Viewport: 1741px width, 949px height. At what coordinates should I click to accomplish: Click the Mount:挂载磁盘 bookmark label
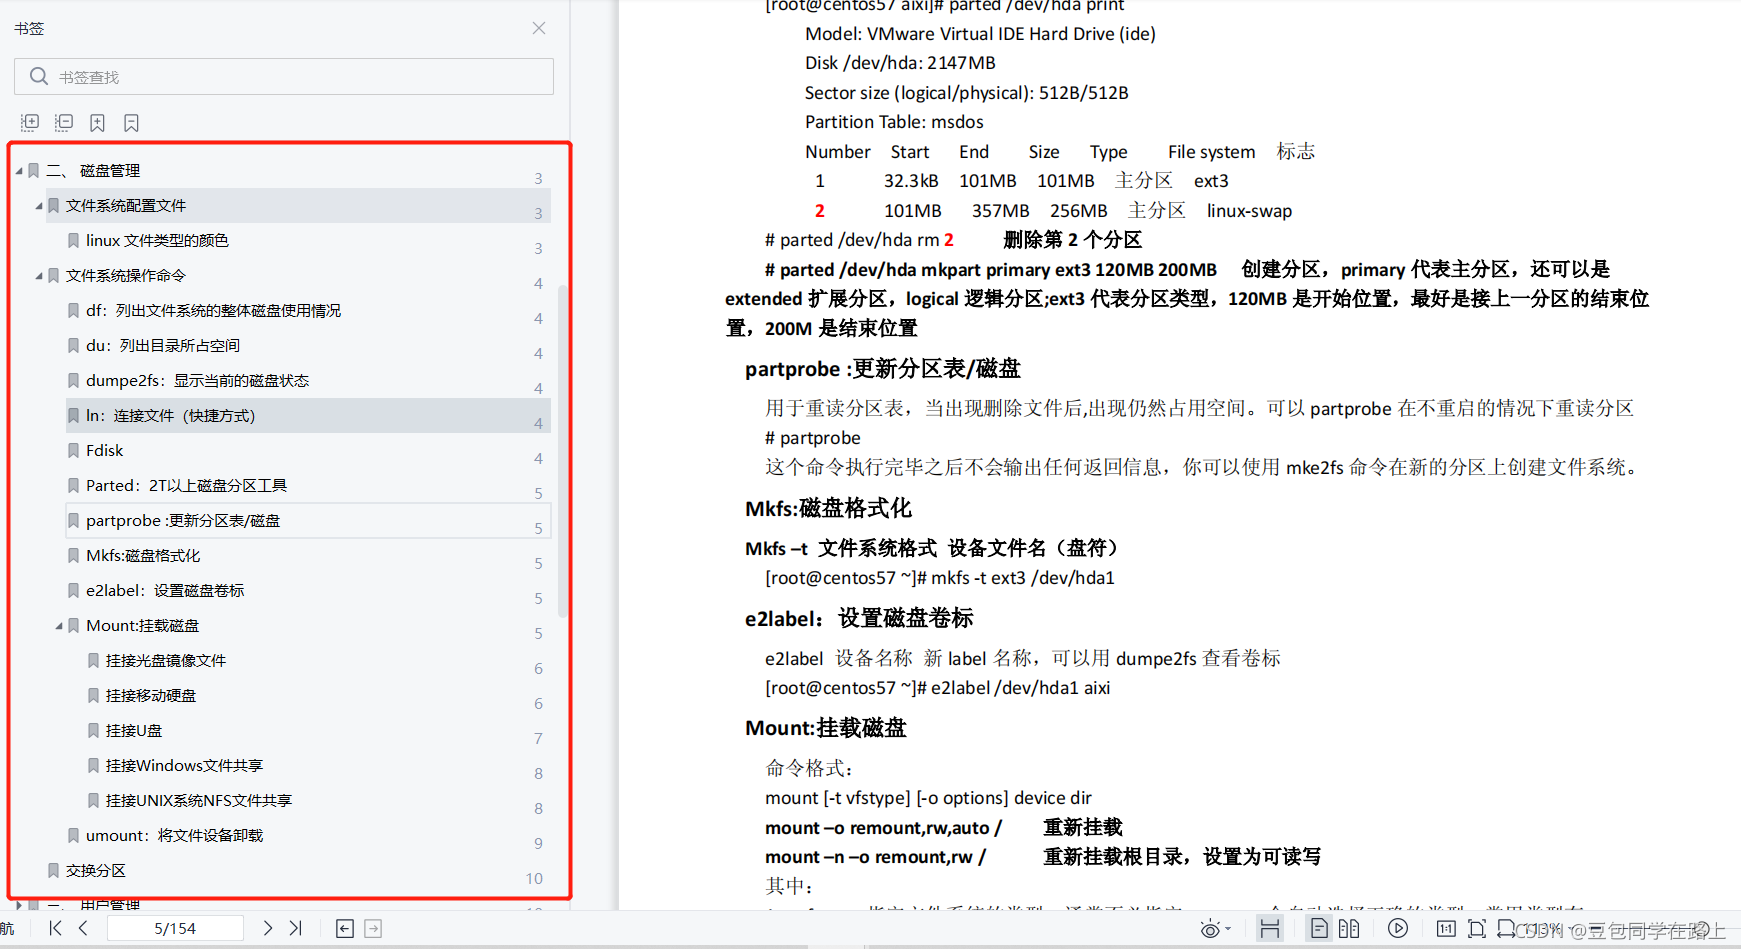tap(142, 626)
